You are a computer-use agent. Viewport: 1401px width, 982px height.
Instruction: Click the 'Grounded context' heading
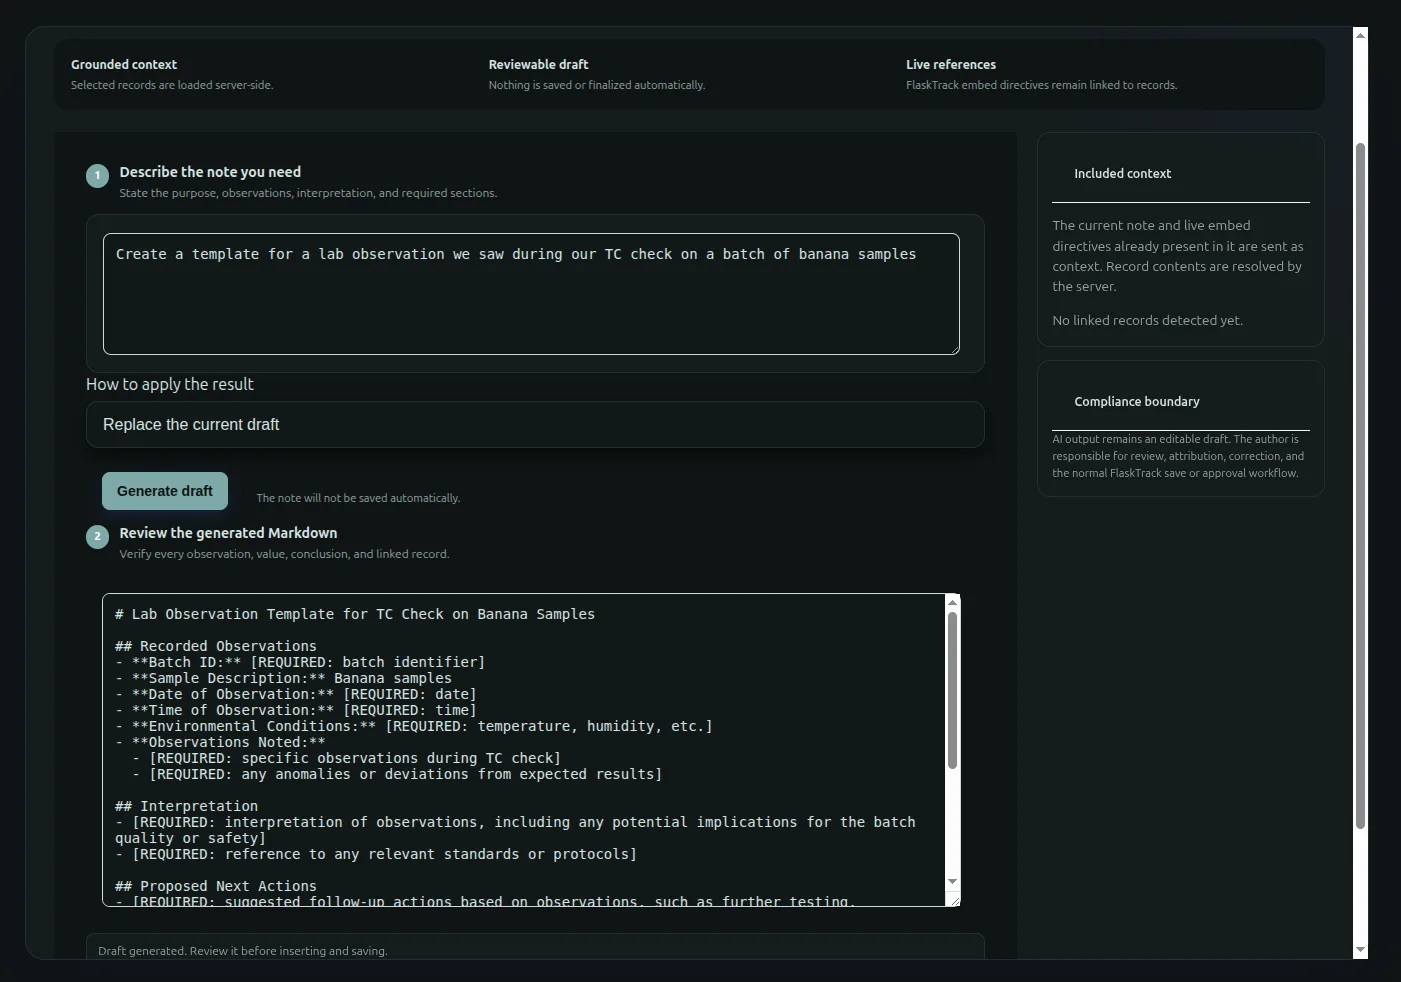pos(124,64)
